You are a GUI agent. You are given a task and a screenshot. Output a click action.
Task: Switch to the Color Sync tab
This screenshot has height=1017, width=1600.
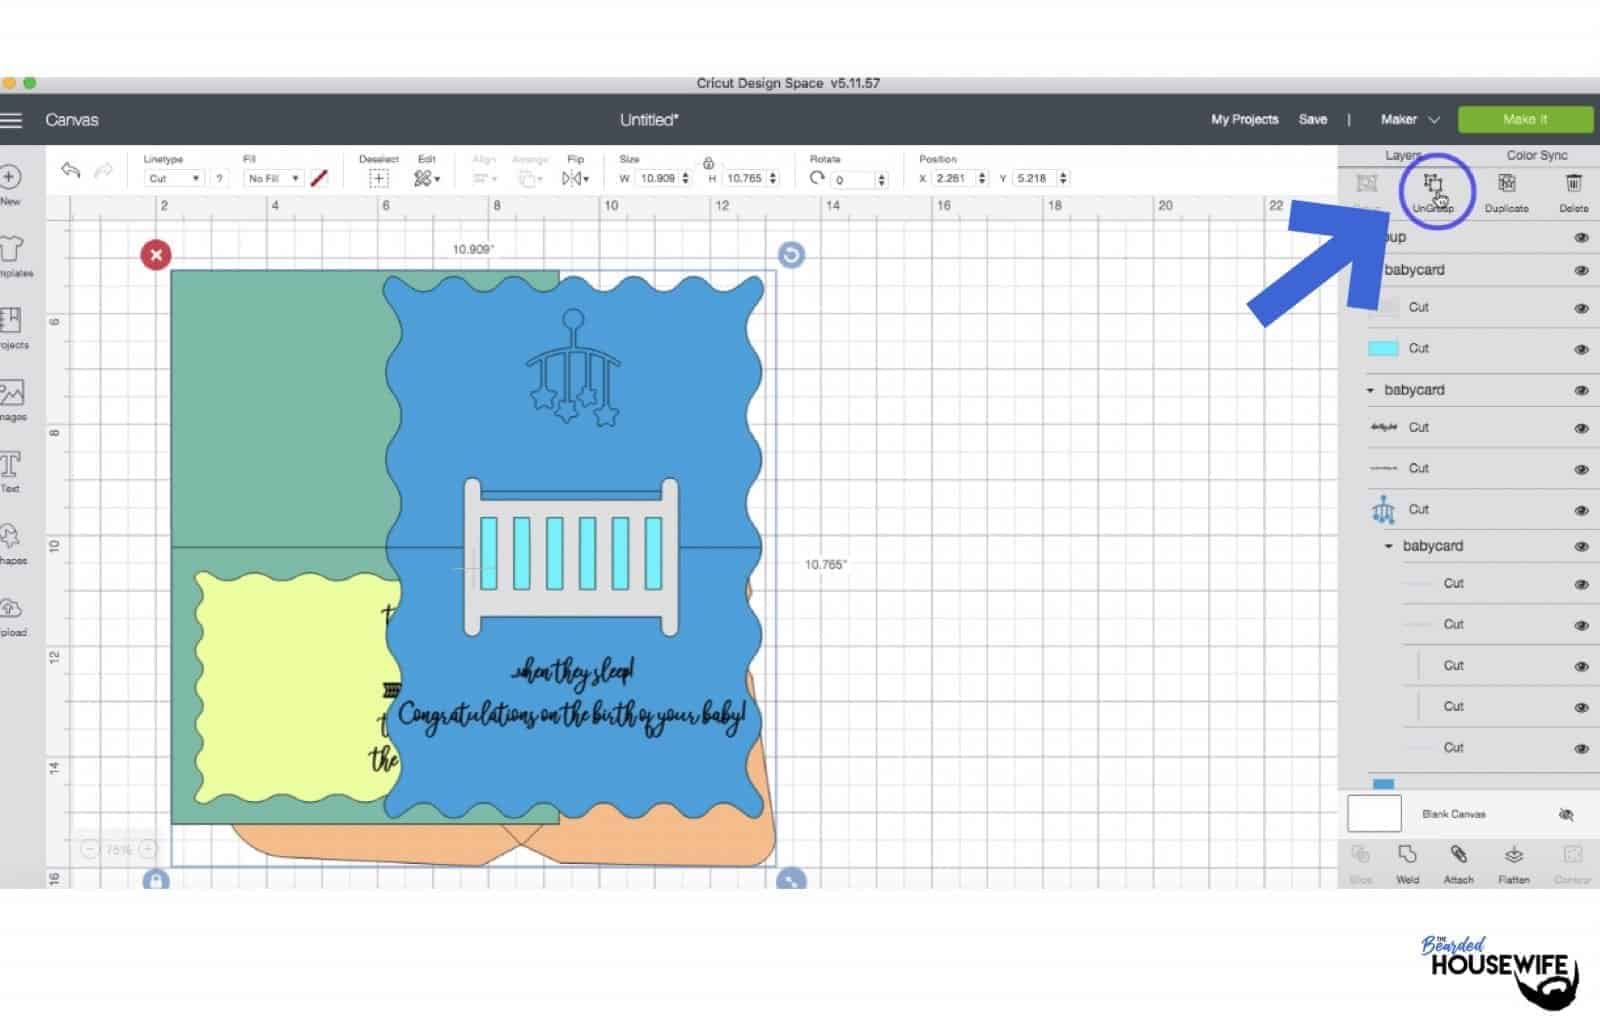point(1536,156)
